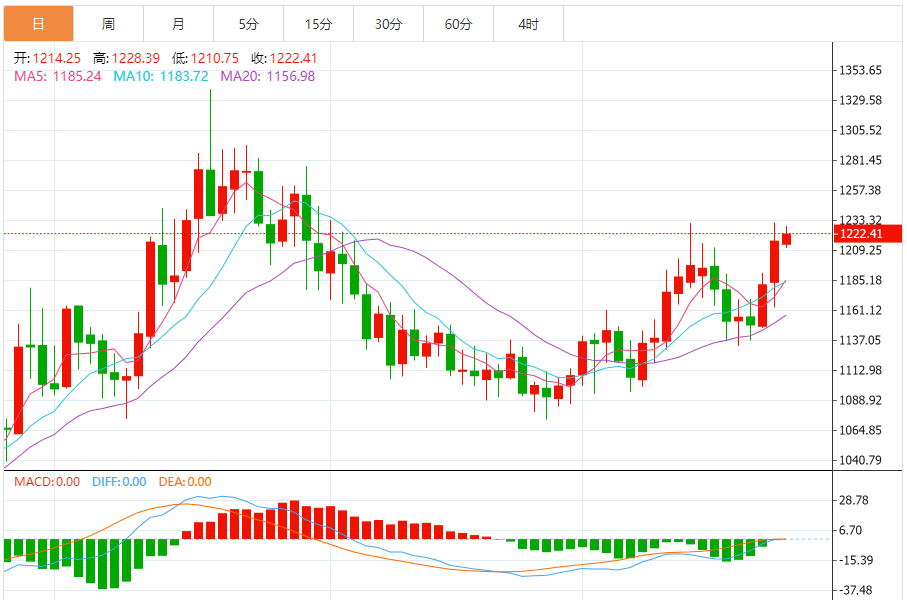
Task: Click the MA20: 1156.98 indicator label
Action: click(267, 76)
